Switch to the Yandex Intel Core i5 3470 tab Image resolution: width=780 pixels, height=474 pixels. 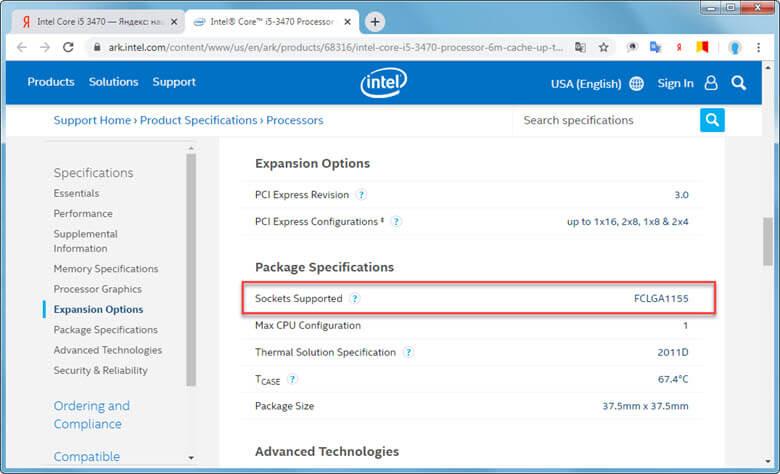99,22
